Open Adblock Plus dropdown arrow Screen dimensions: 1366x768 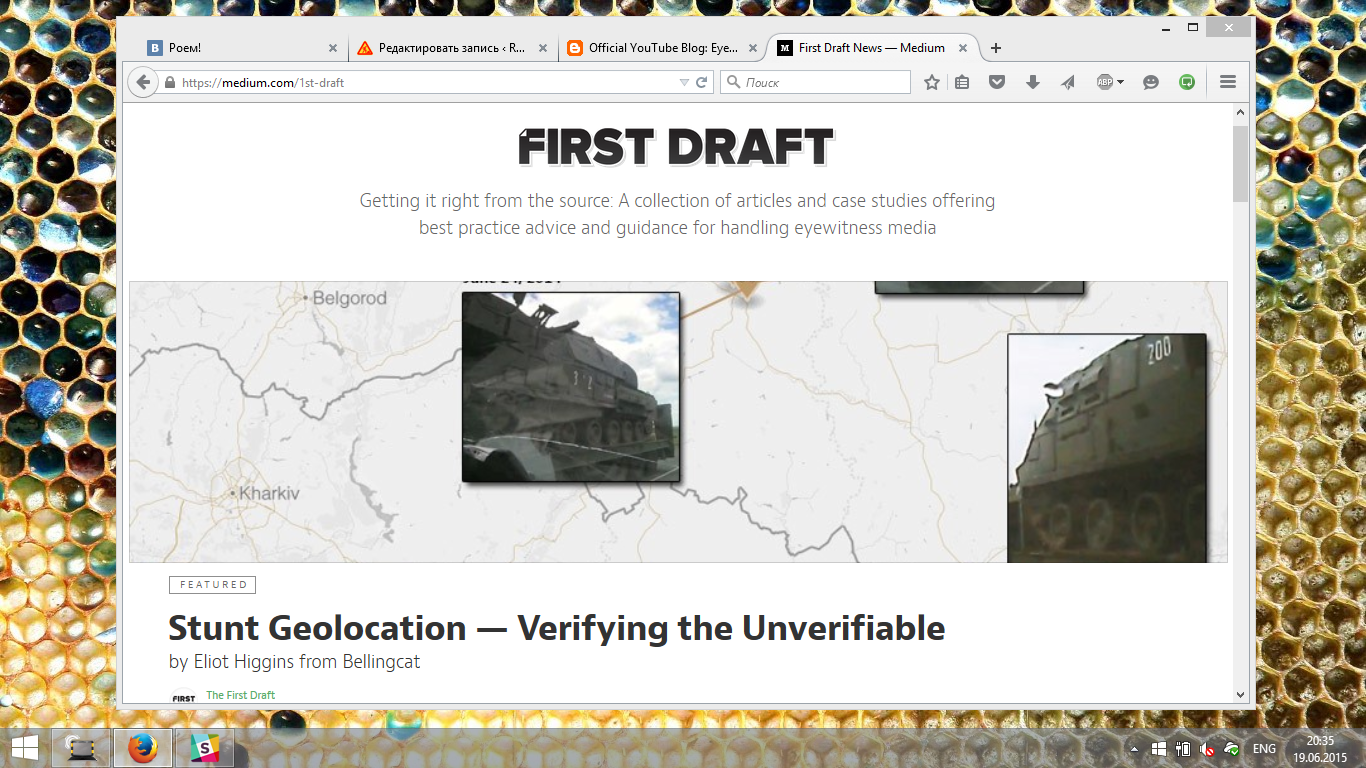click(1120, 82)
